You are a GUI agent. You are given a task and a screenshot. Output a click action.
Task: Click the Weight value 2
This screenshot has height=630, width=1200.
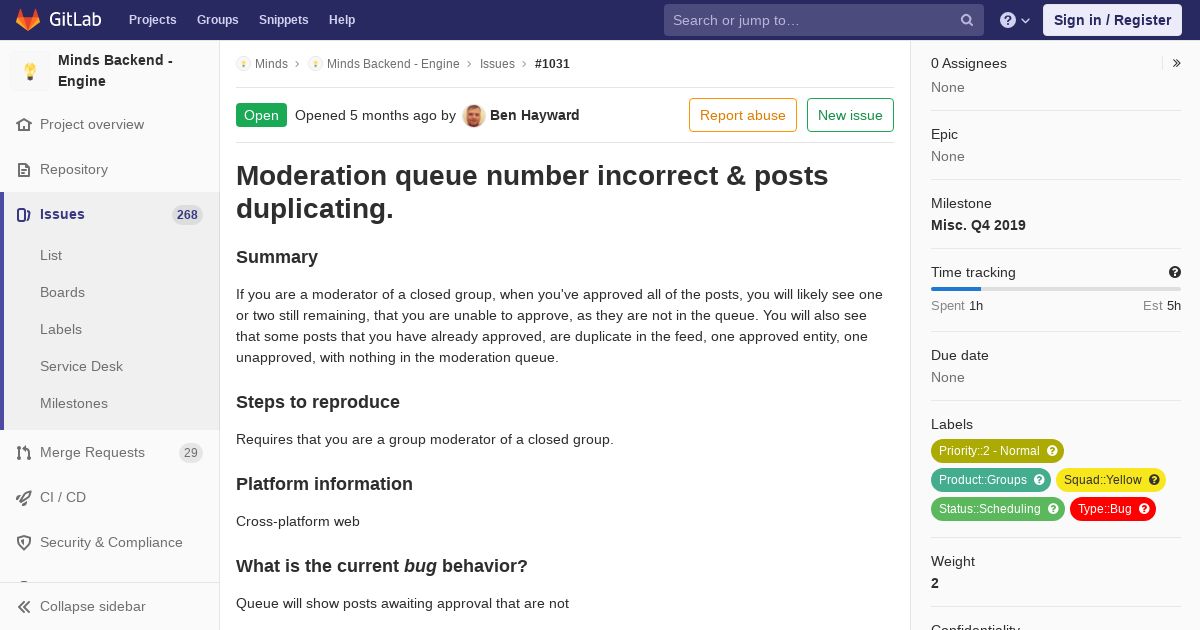(935, 583)
